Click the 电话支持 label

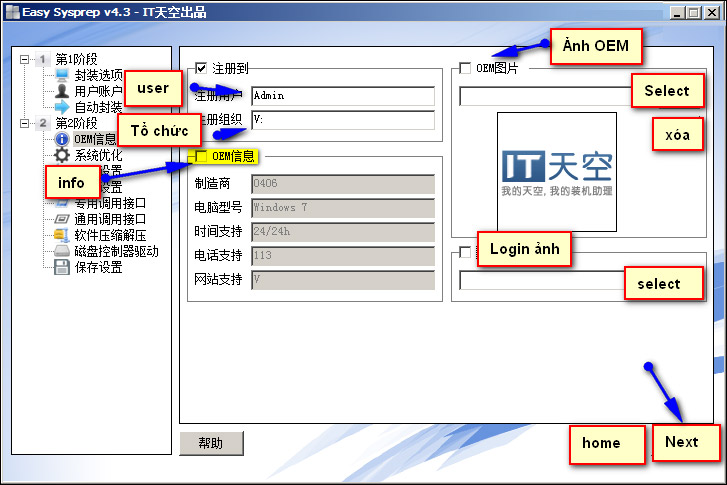tap(218, 255)
